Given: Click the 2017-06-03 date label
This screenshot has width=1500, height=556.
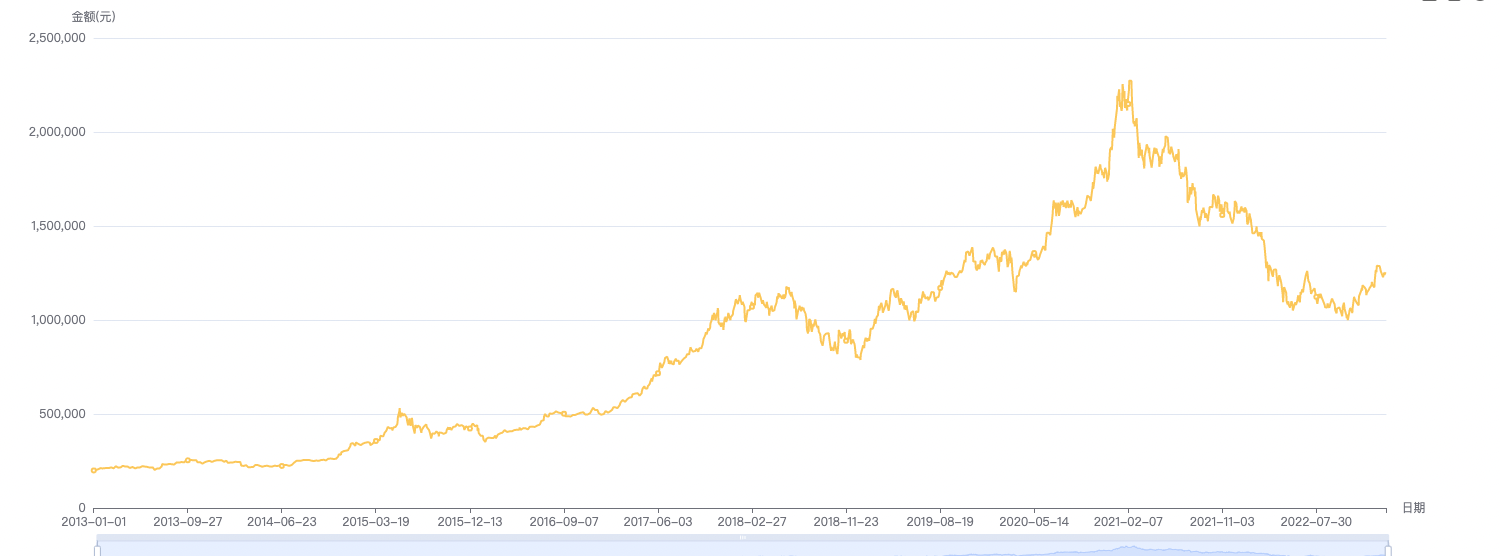Looking at the screenshot, I should pyautogui.click(x=658, y=522).
